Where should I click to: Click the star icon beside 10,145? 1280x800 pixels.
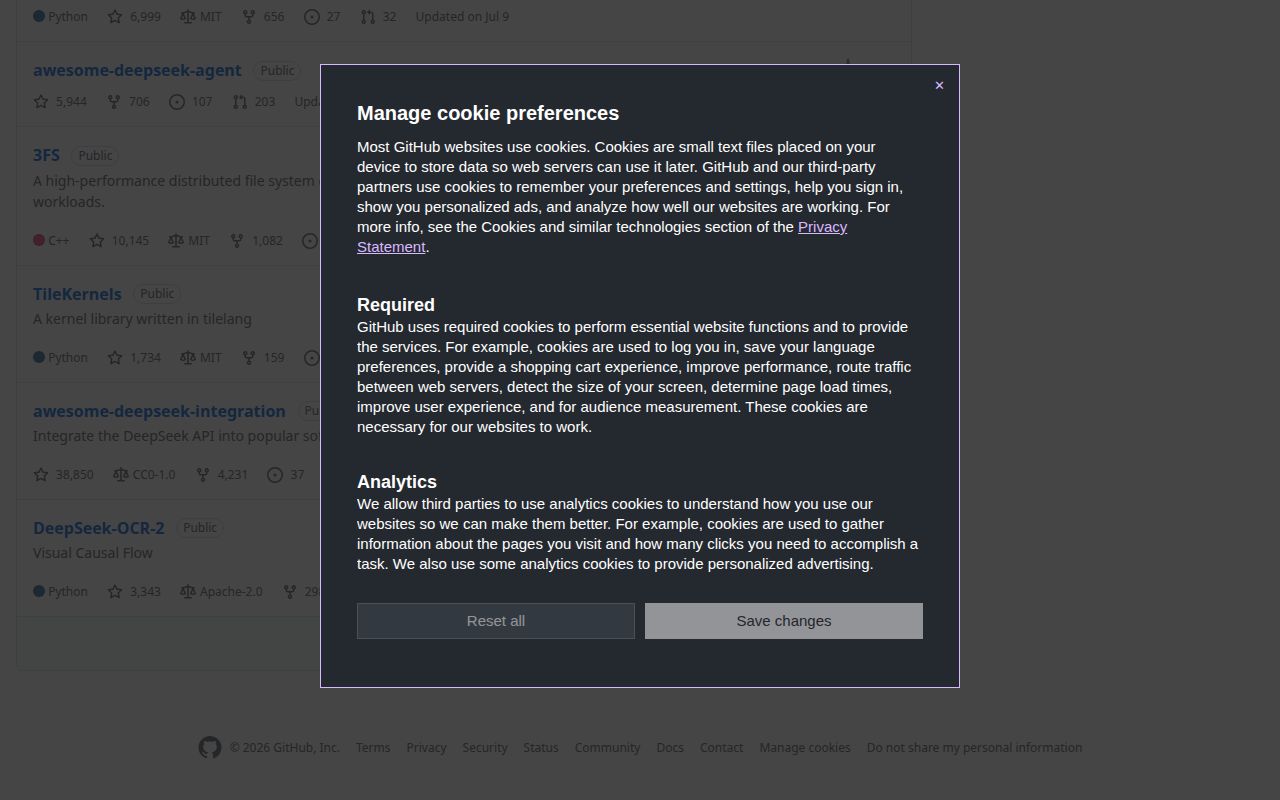(x=97, y=241)
